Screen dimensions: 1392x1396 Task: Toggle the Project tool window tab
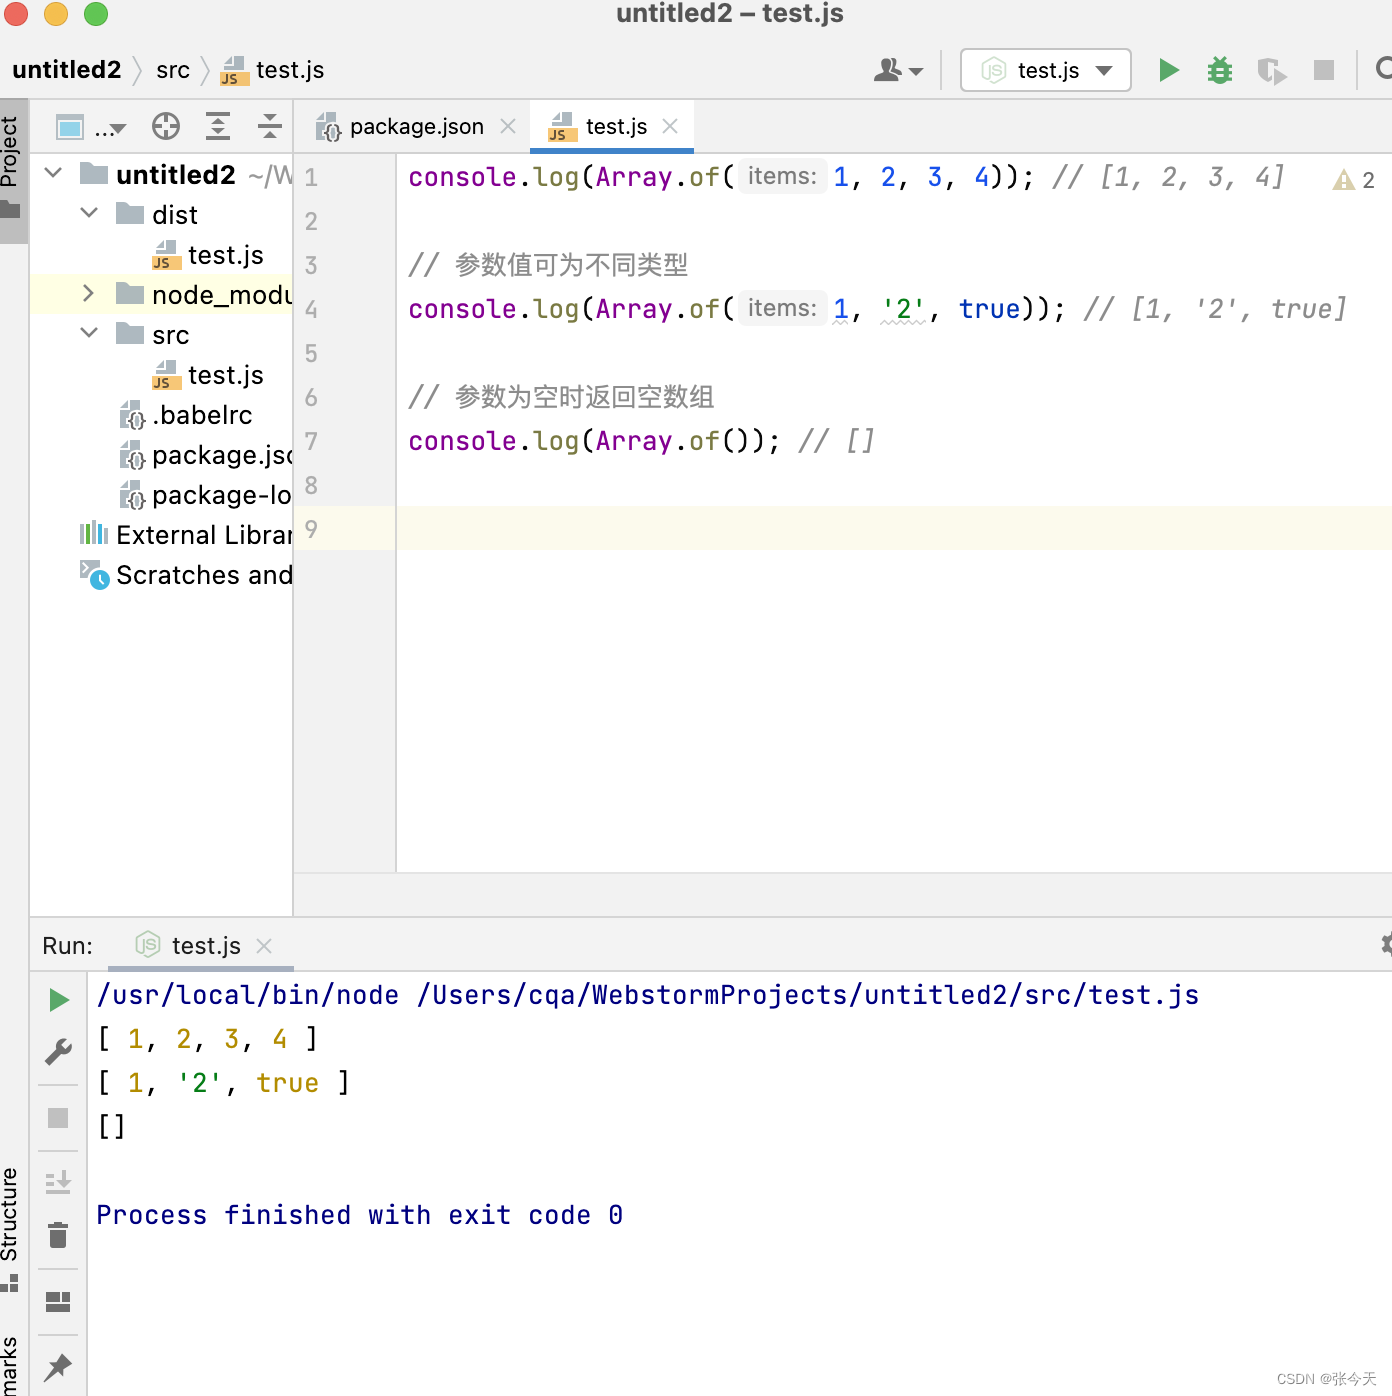pyautogui.click(x=13, y=170)
